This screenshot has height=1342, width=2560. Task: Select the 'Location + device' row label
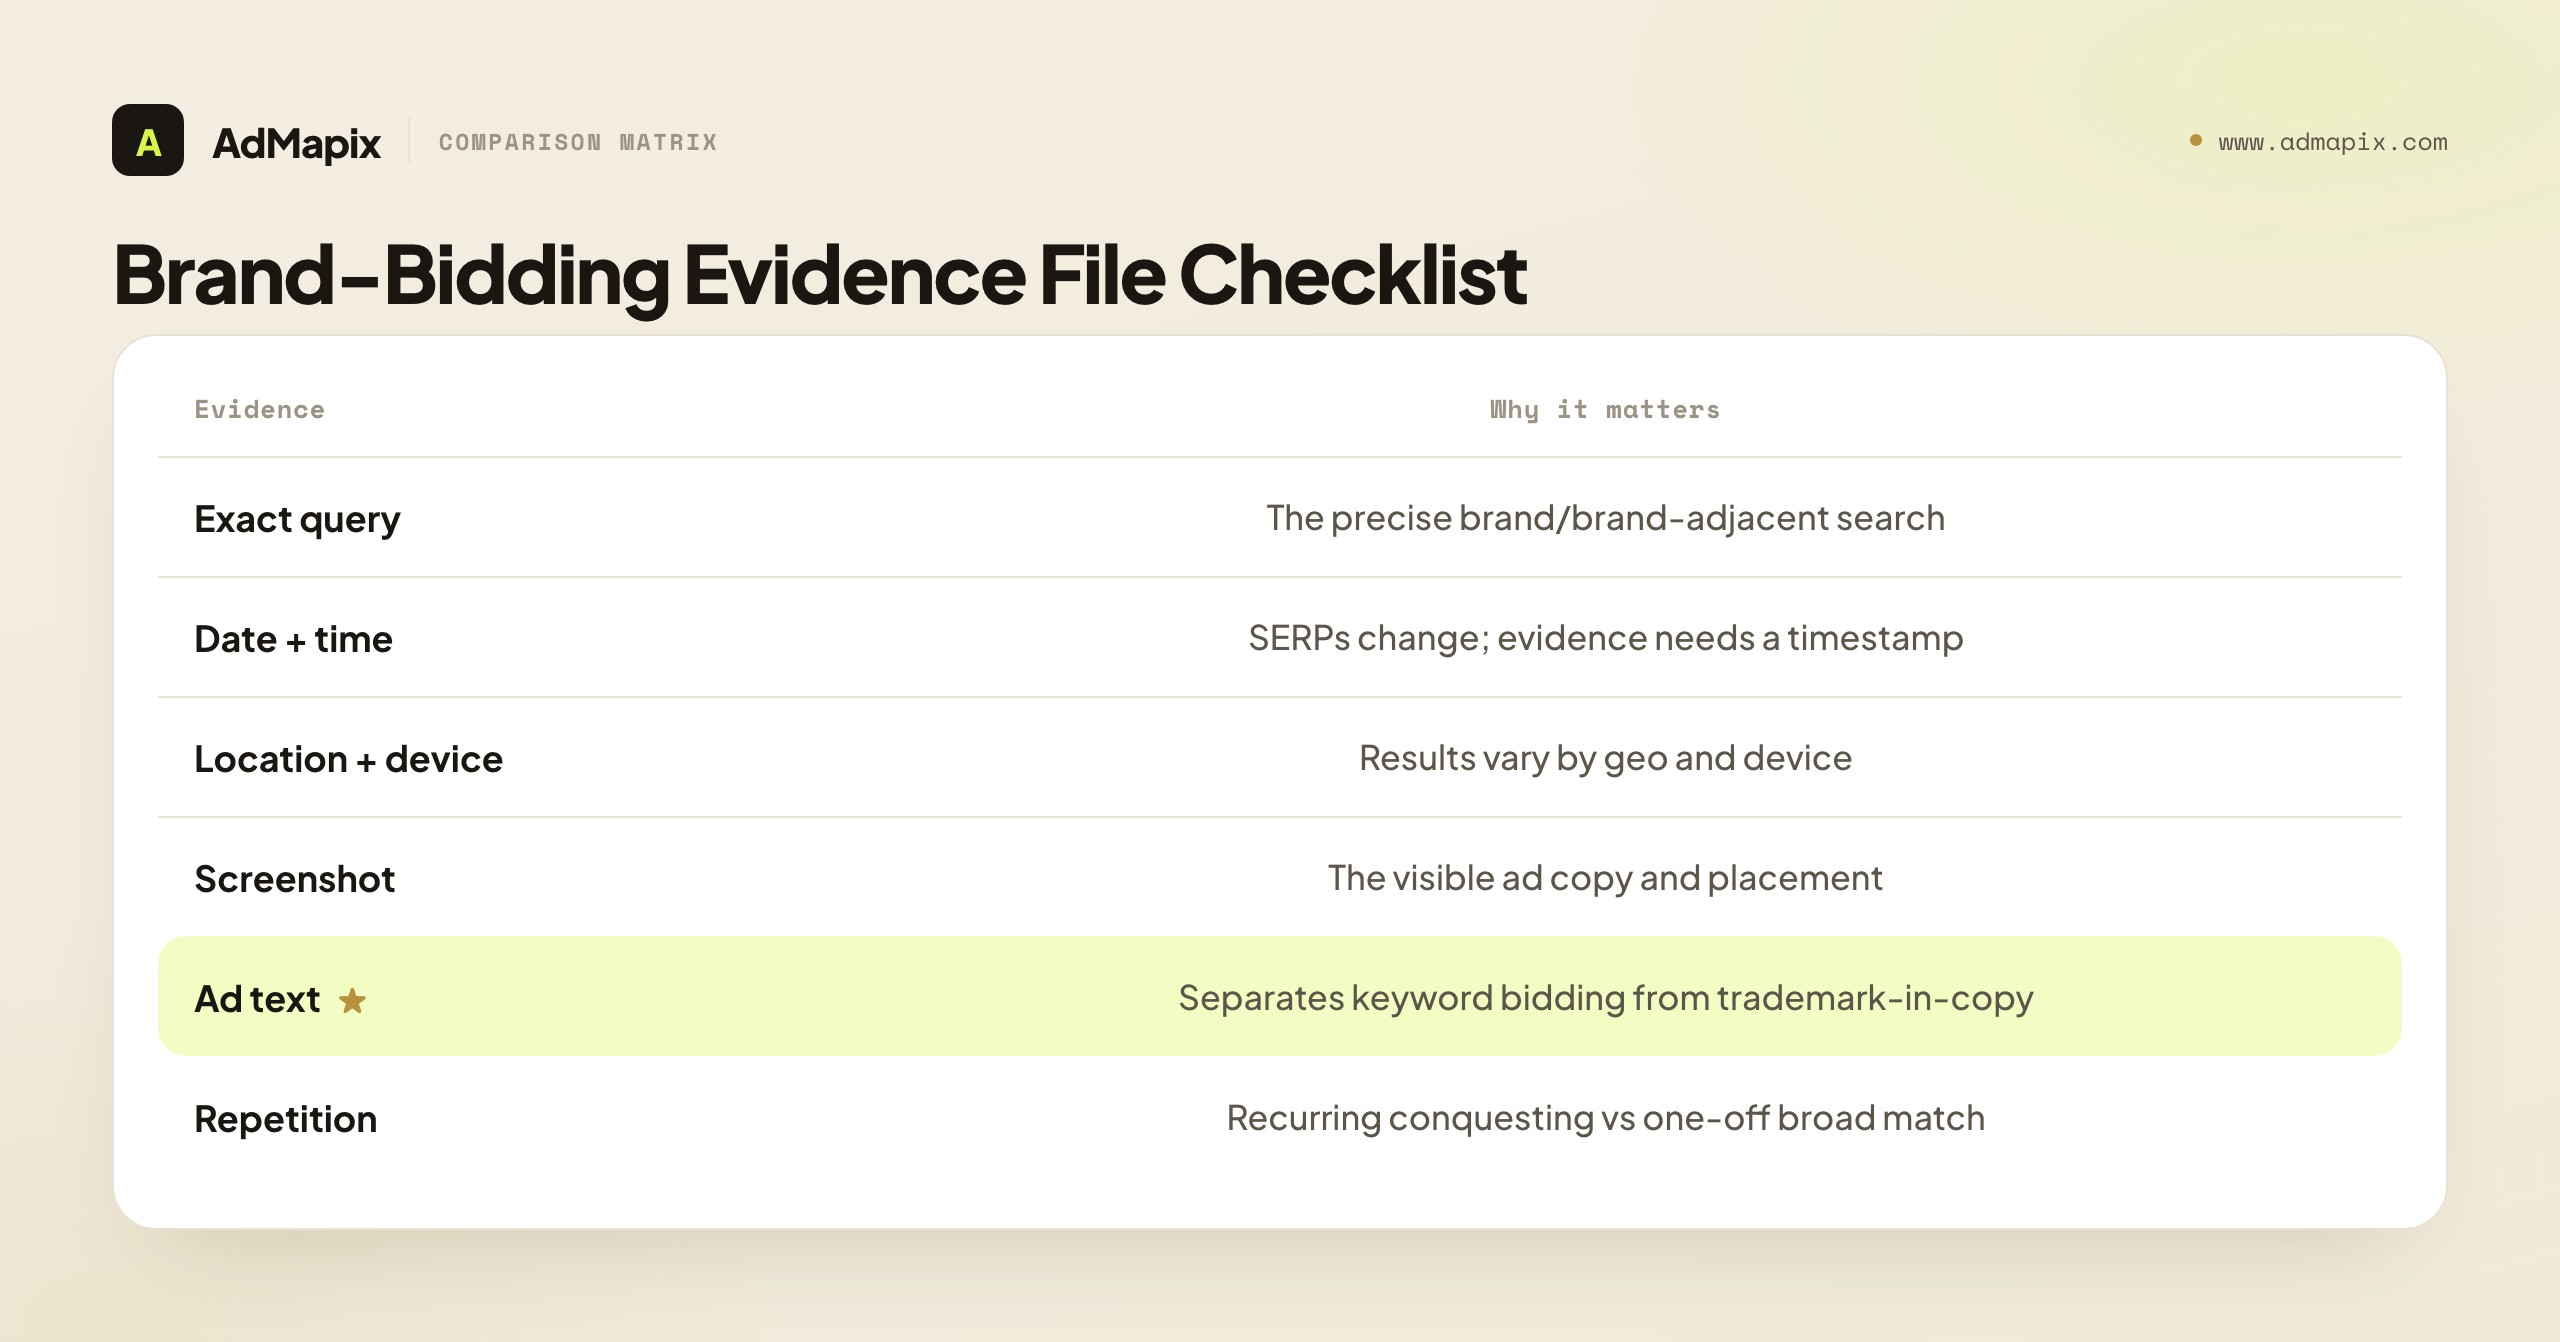tap(348, 759)
